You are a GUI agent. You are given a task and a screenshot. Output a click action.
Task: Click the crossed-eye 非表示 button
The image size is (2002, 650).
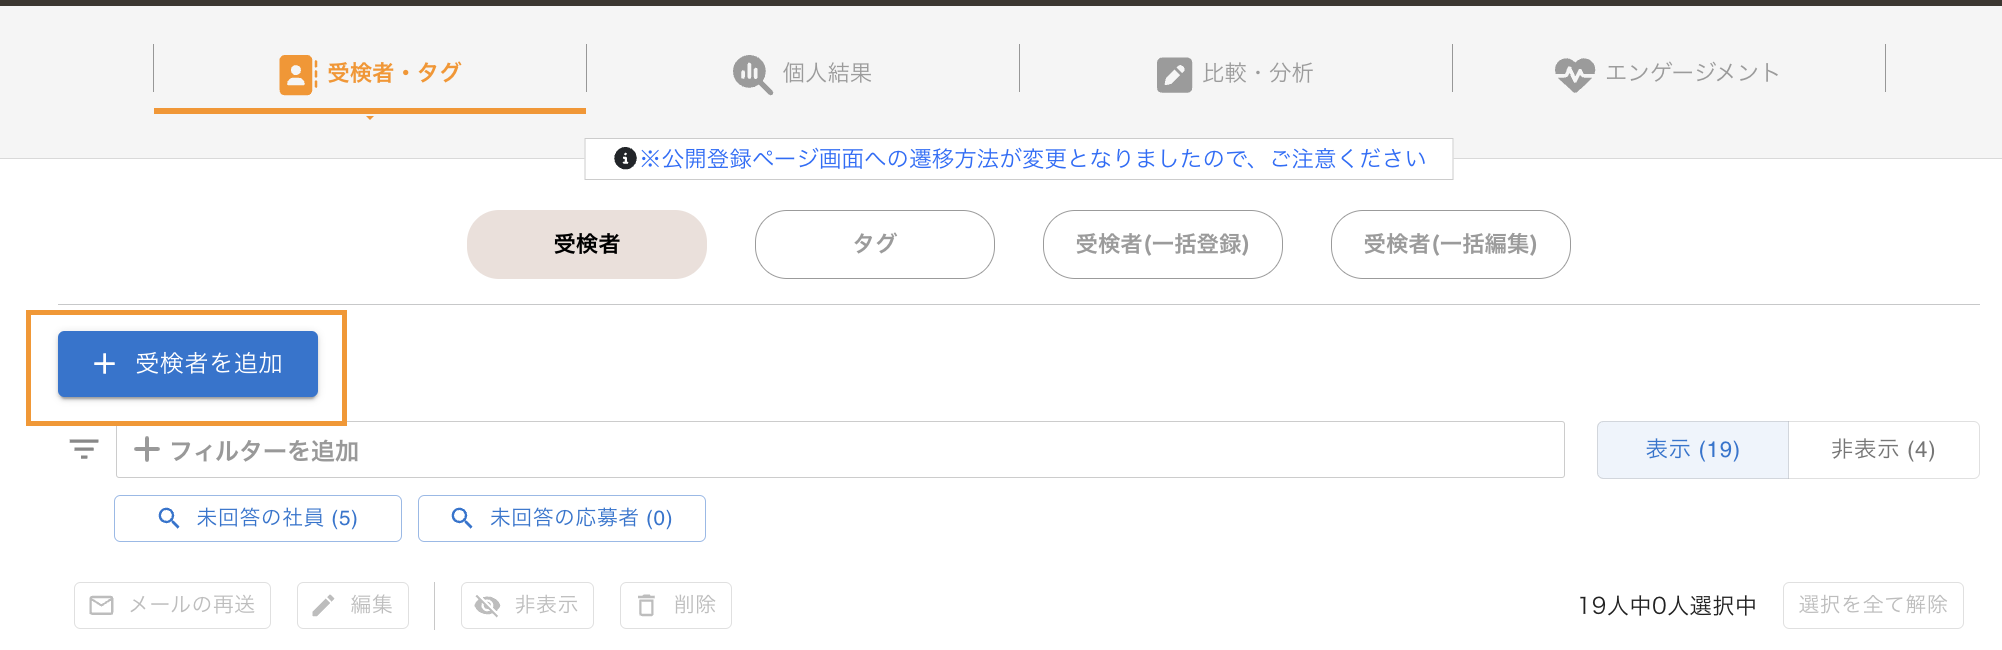click(527, 605)
